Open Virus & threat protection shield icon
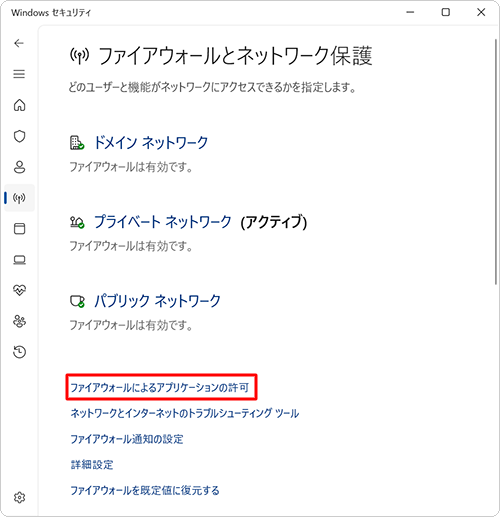Viewport: 500px width, 517px height. coord(19,136)
